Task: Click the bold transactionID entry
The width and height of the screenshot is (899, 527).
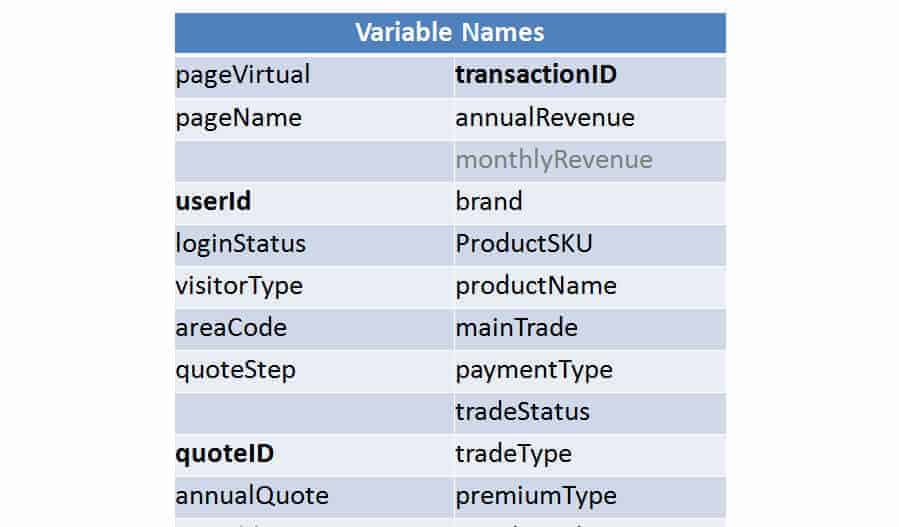Action: pos(536,75)
